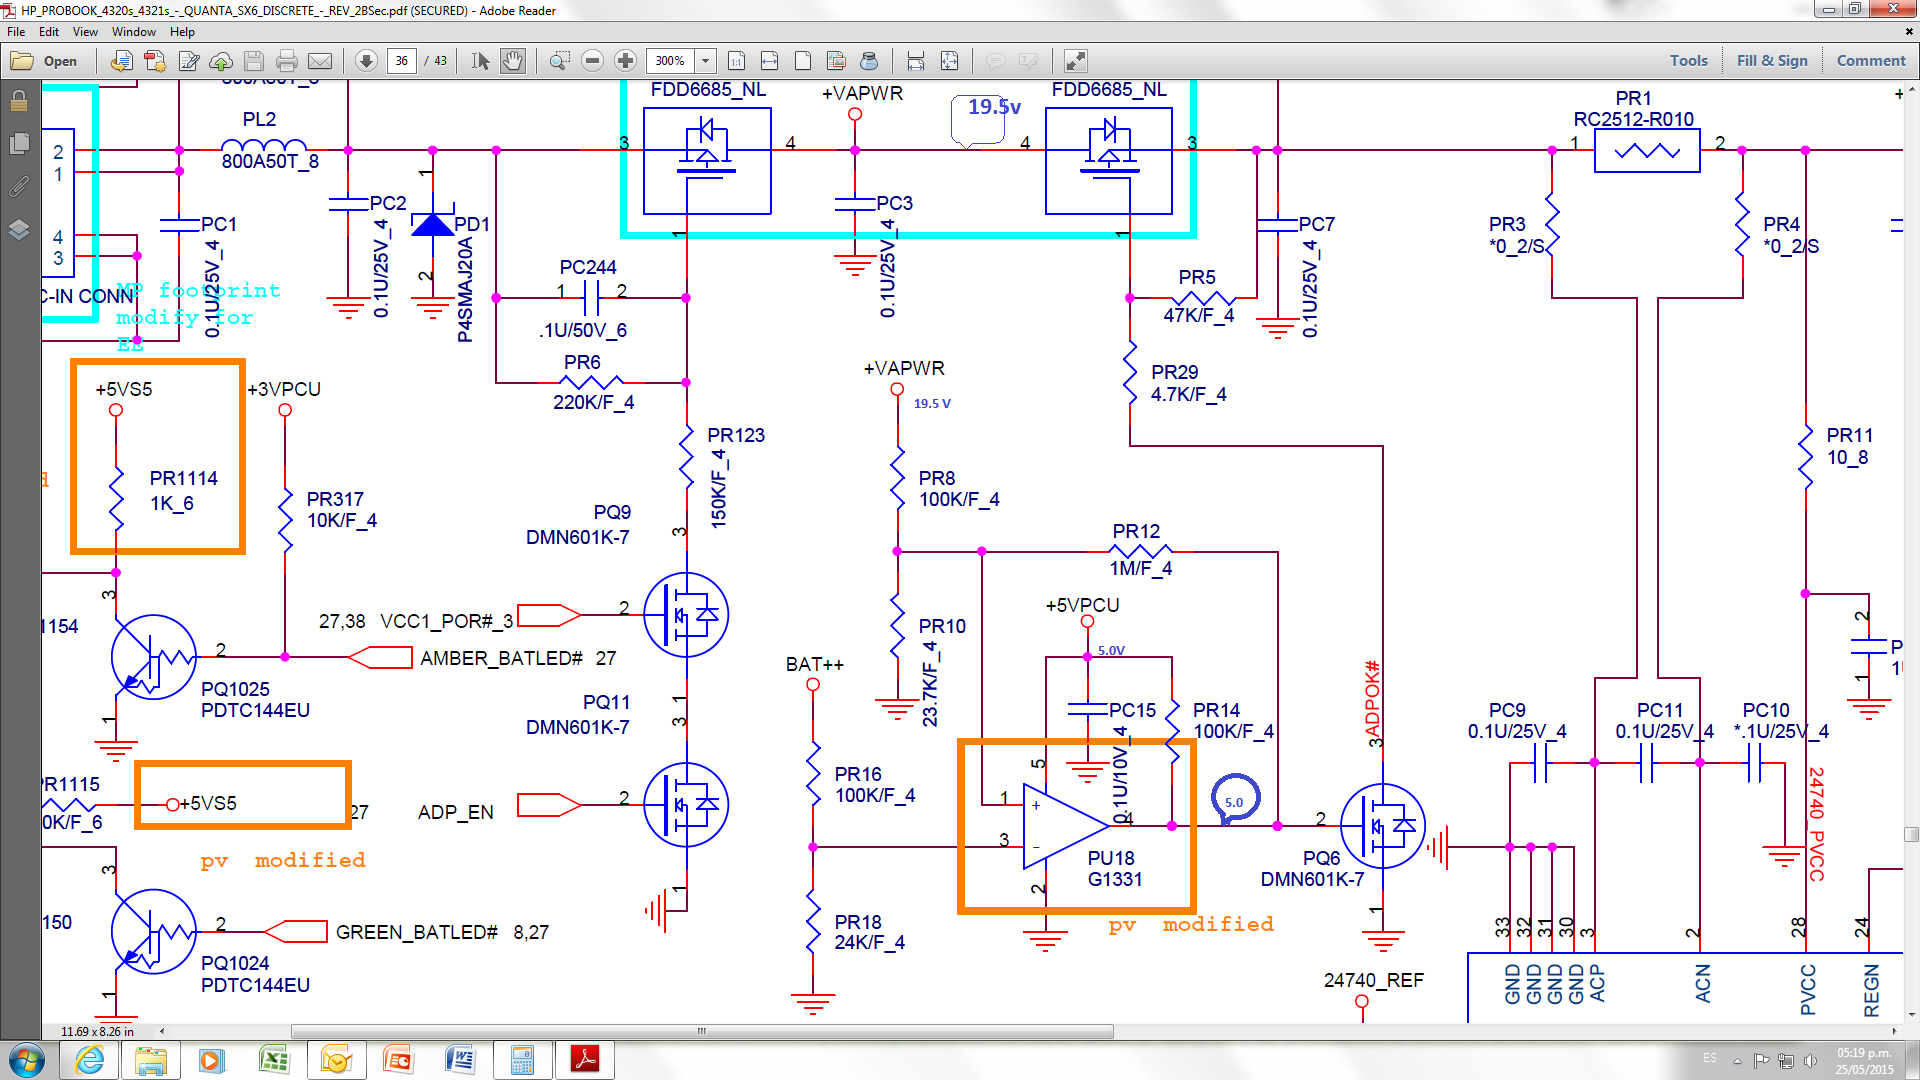Go to next page arrow
1920x1080 pixels.
[366, 61]
